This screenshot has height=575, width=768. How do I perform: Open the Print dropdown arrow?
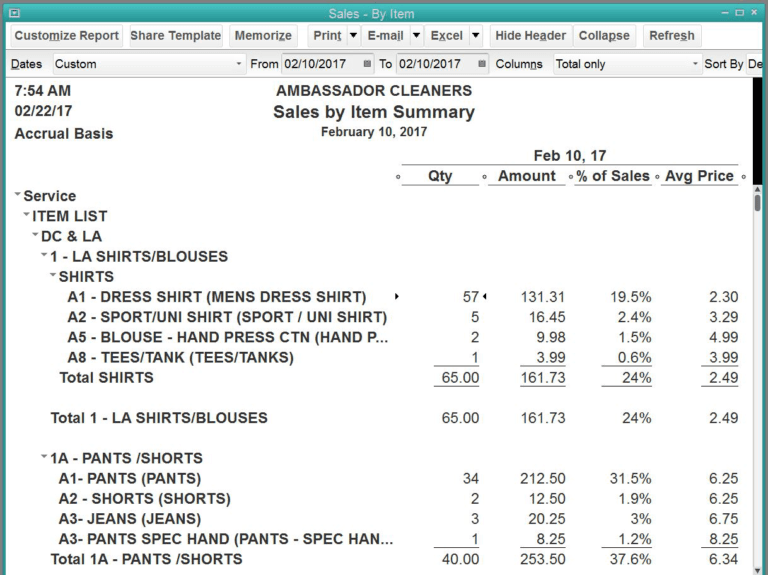point(353,36)
